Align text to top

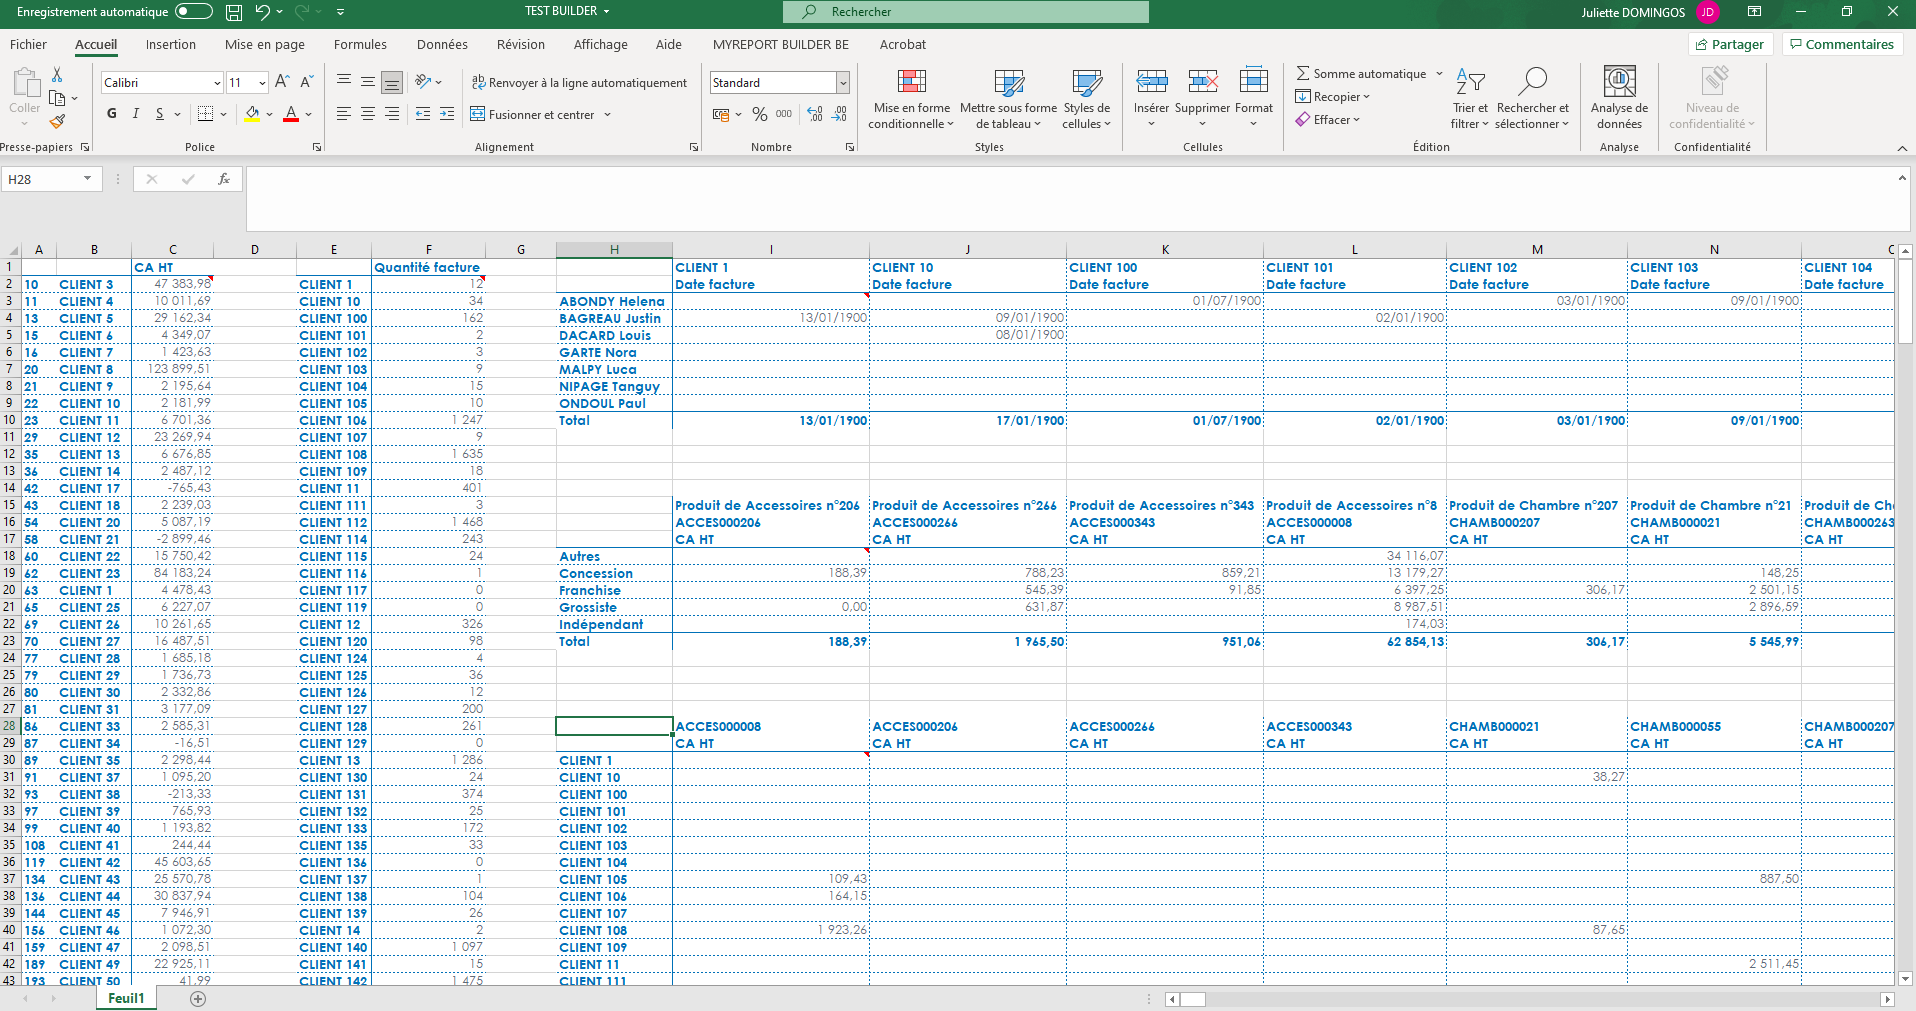click(x=344, y=82)
